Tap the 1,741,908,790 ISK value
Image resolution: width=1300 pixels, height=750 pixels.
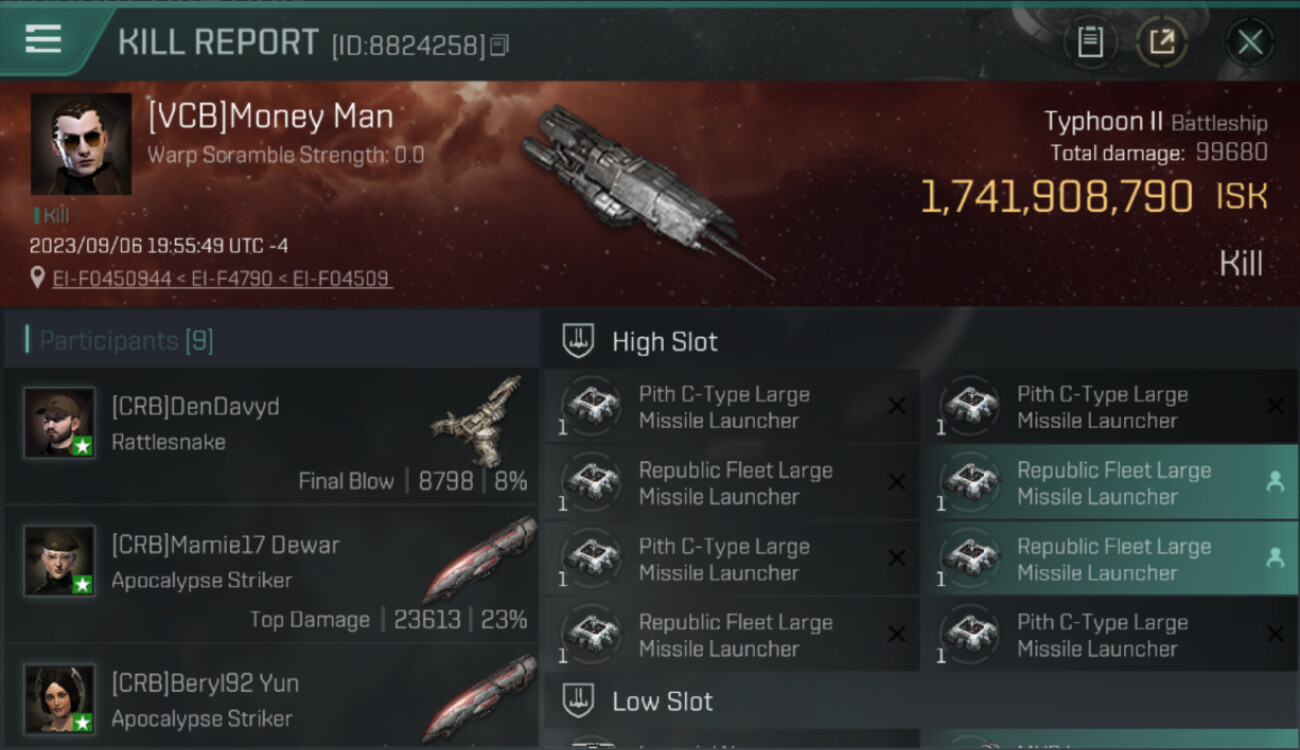pyautogui.click(x=1056, y=197)
